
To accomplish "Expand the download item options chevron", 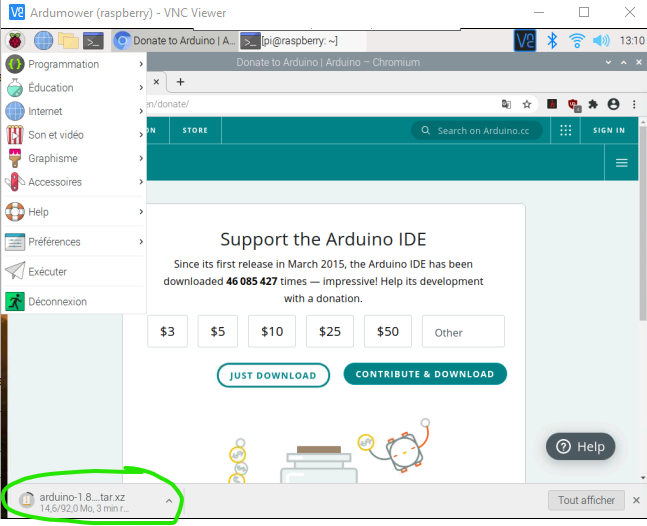I will point(169,501).
